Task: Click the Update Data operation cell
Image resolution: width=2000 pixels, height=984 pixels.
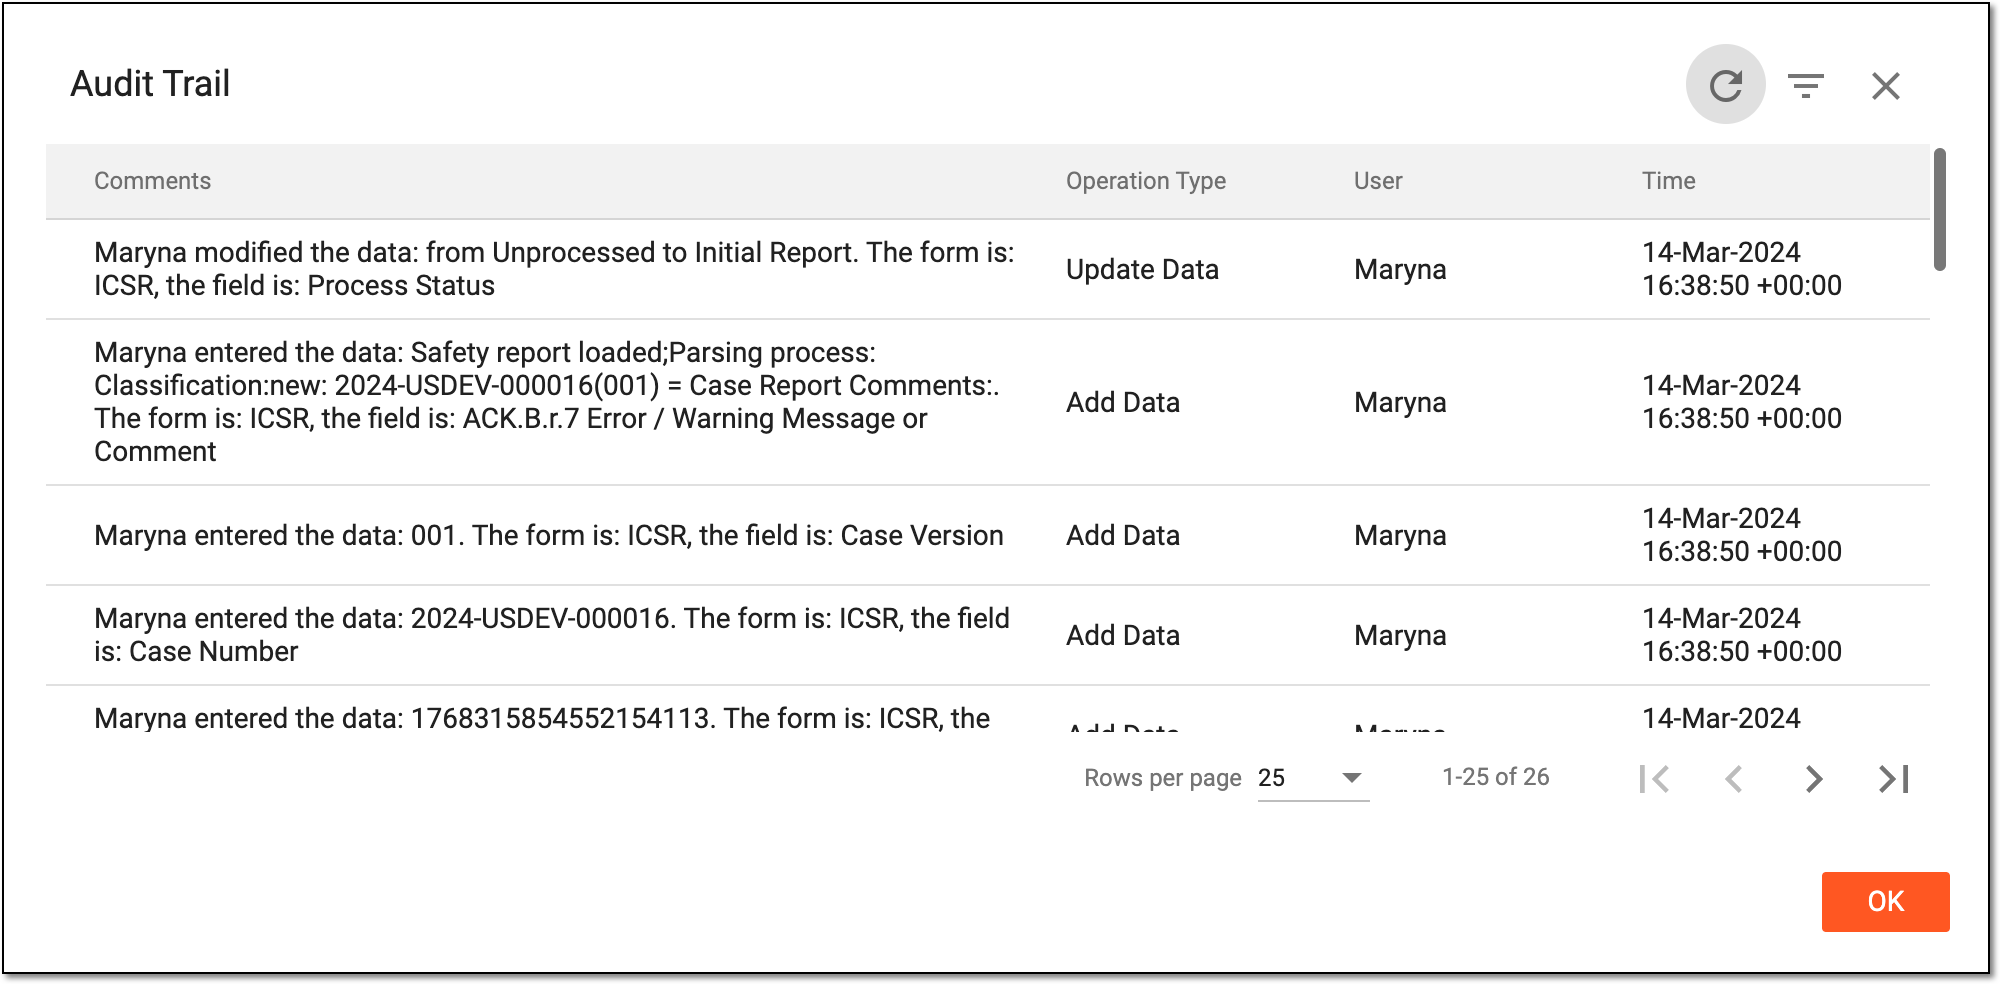Action: 1142,269
